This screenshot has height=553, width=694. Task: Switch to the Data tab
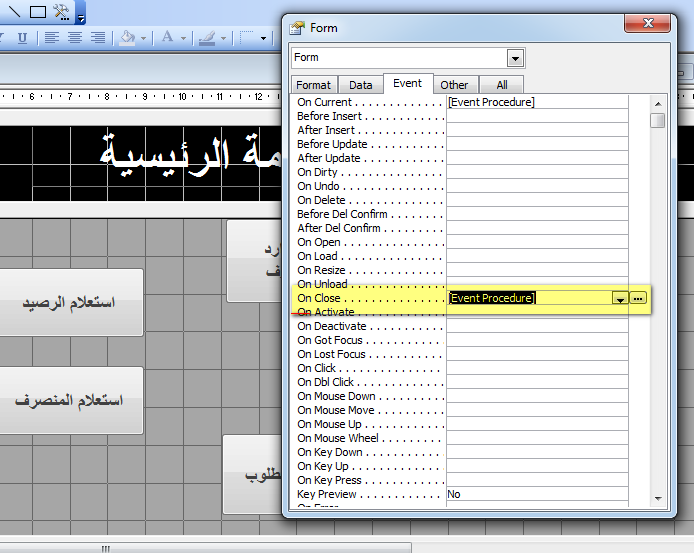361,85
